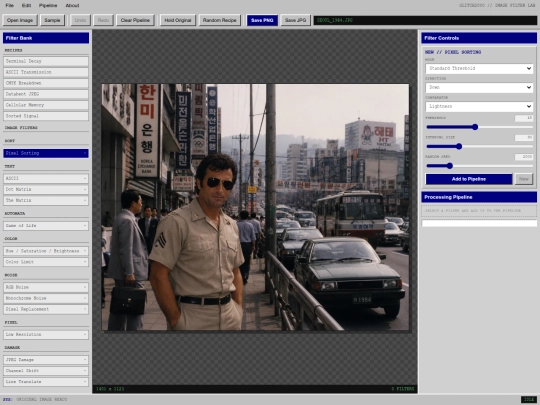Viewport: 540px width, 405px height.
Task: Click Add to Pipeline button
Action: click(469, 179)
